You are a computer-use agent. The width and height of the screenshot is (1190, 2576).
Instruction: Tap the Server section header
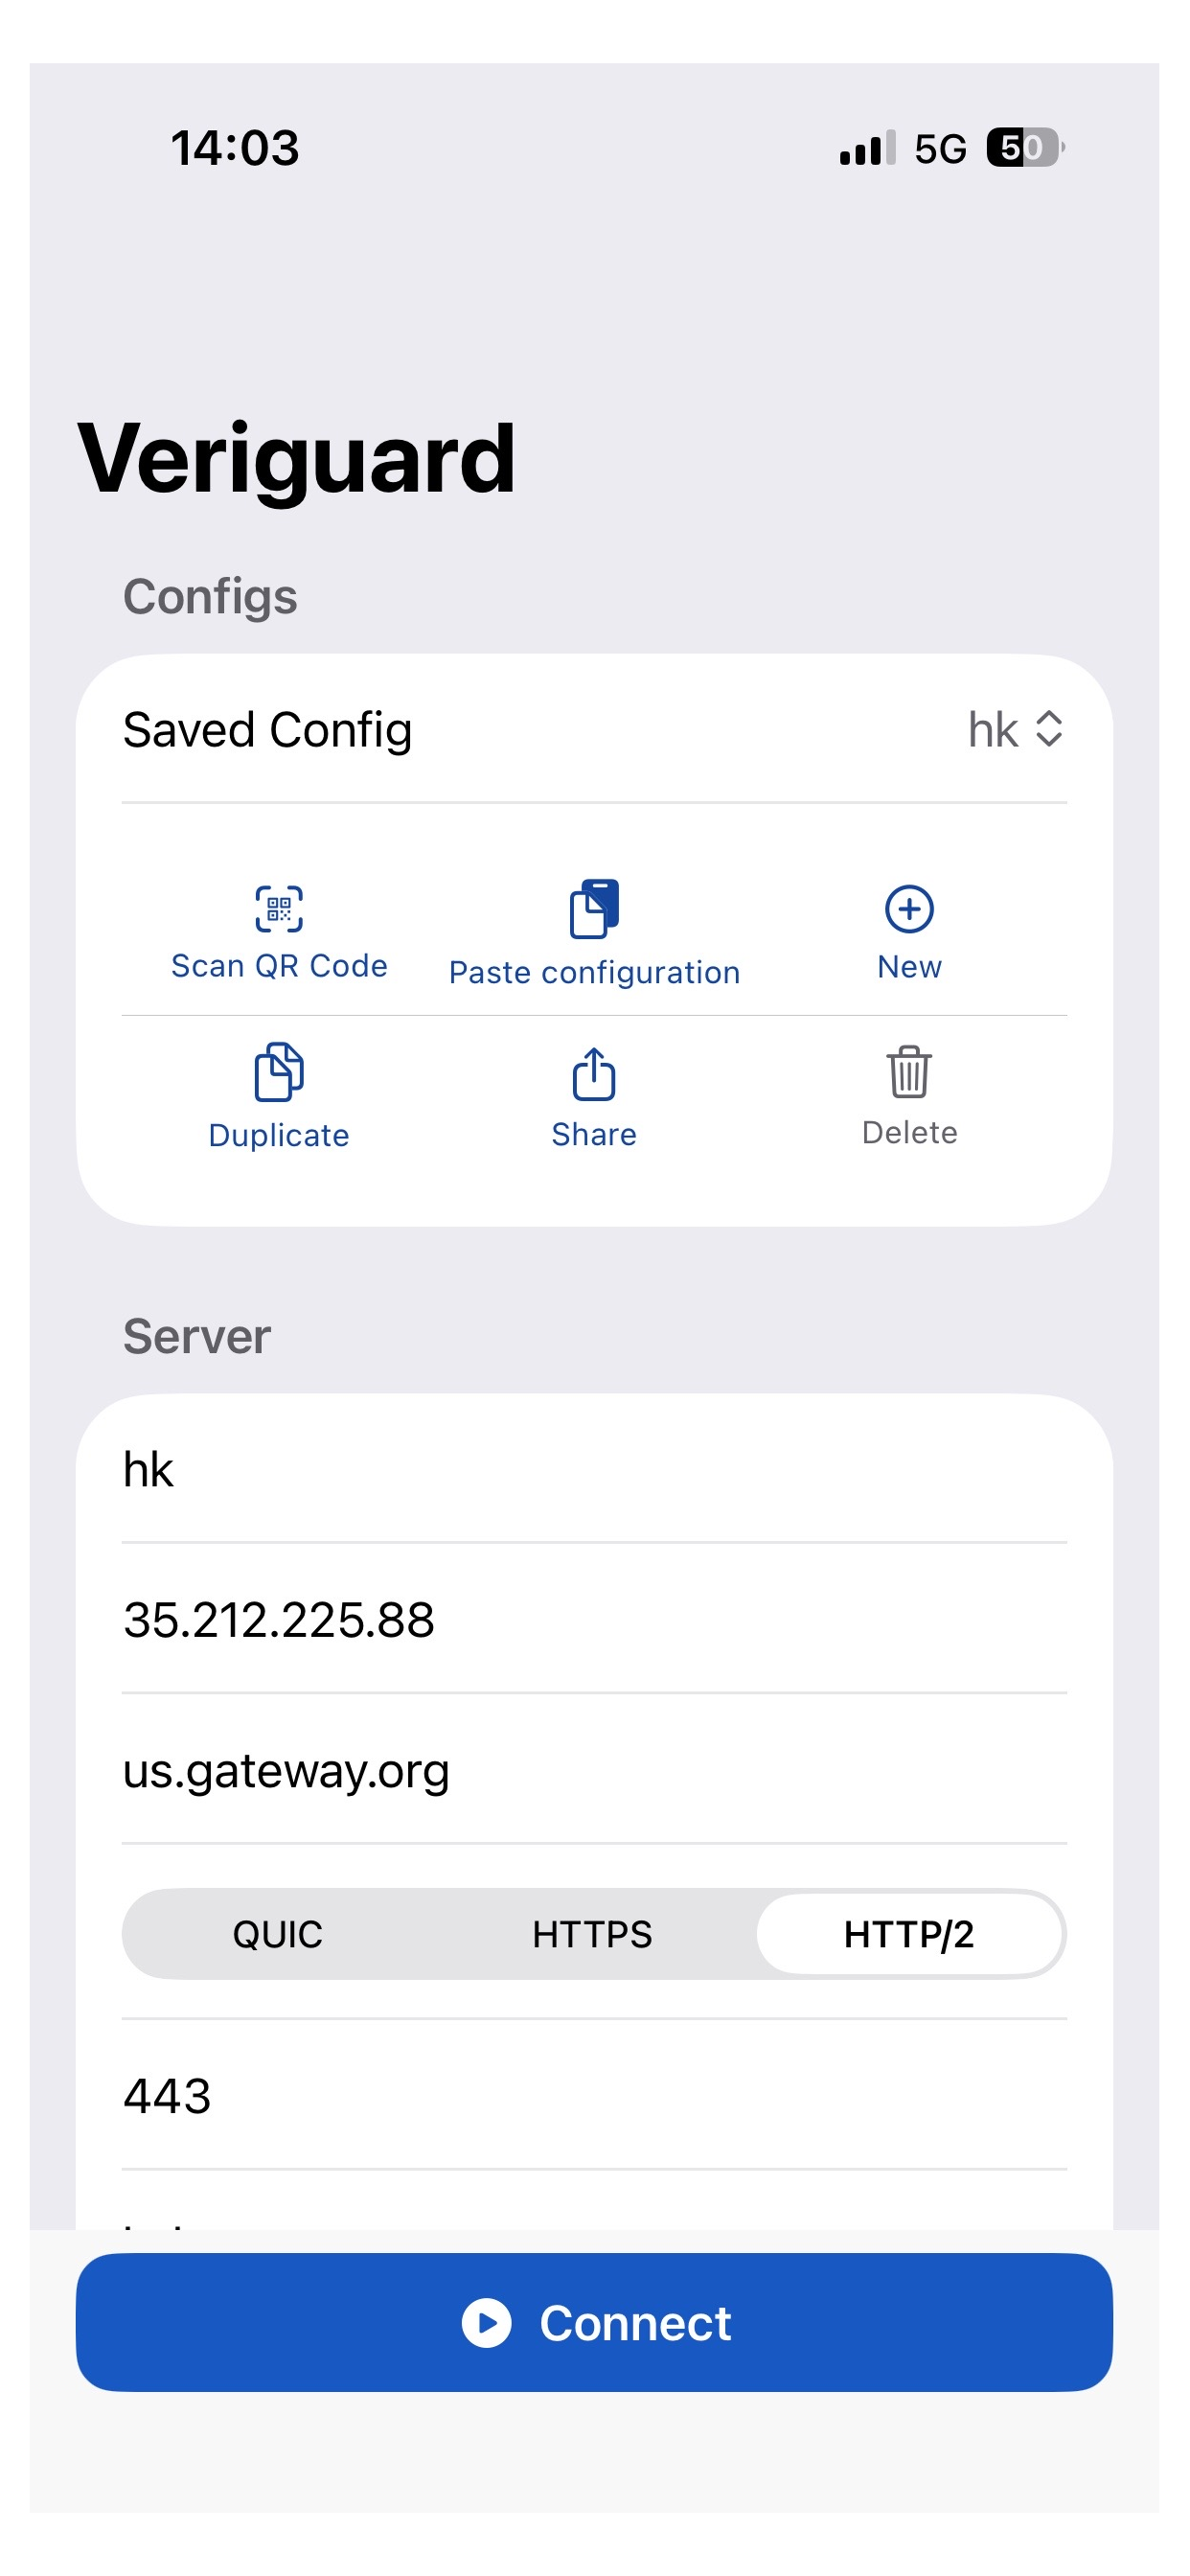pyautogui.click(x=196, y=1336)
